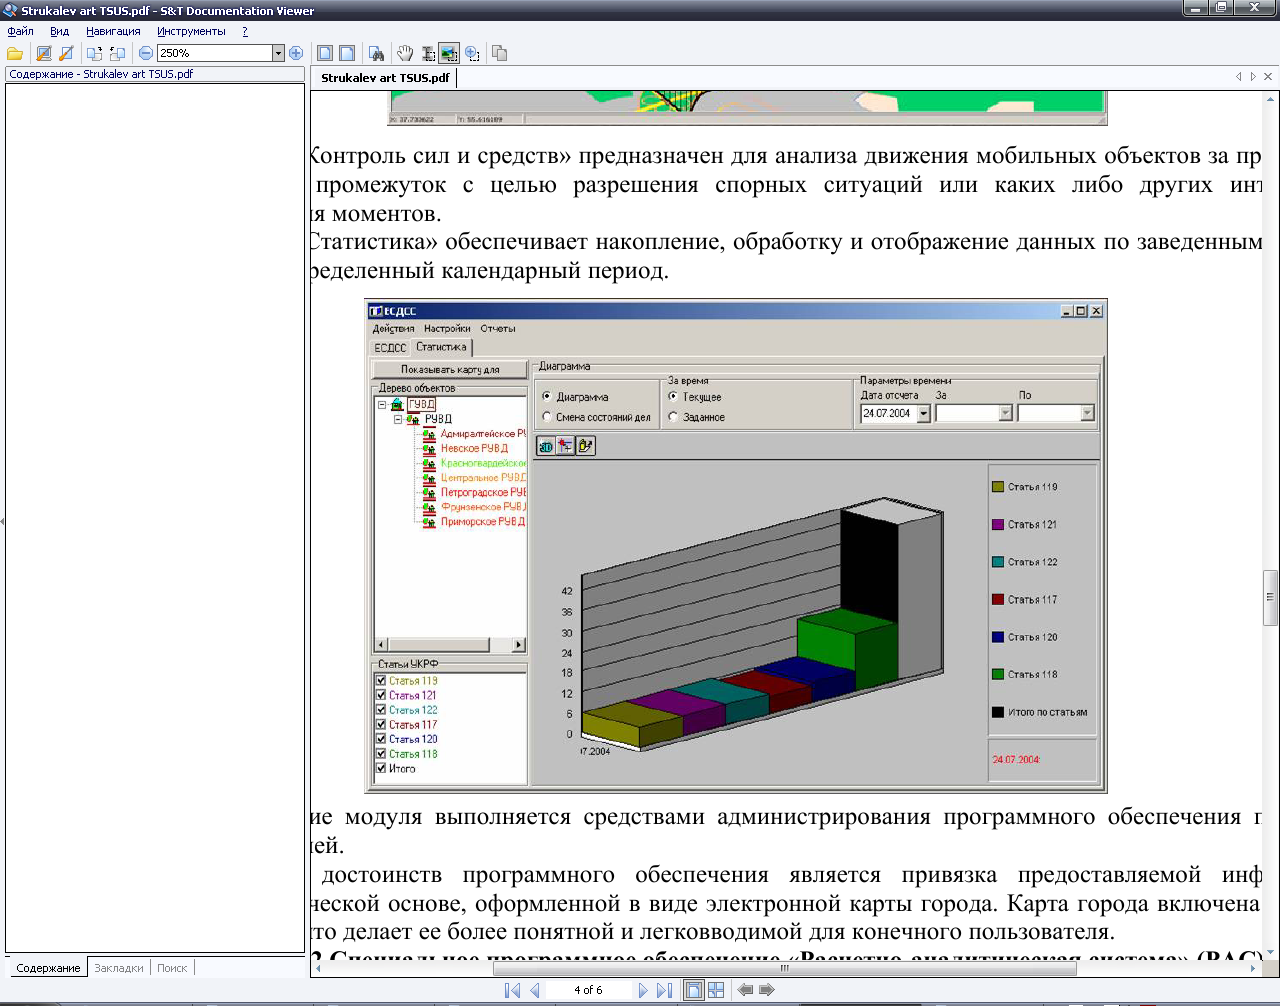Switch to single page view mode

pyautogui.click(x=693, y=990)
